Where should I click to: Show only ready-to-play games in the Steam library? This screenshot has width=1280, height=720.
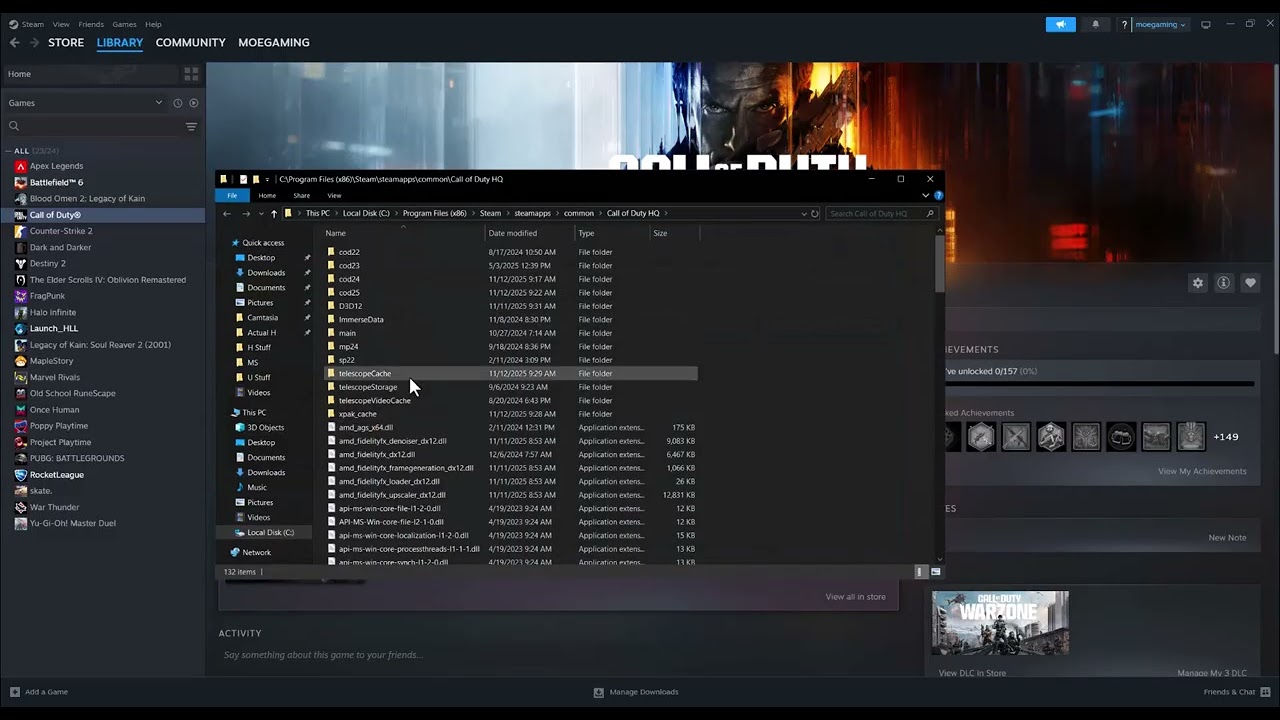194,103
